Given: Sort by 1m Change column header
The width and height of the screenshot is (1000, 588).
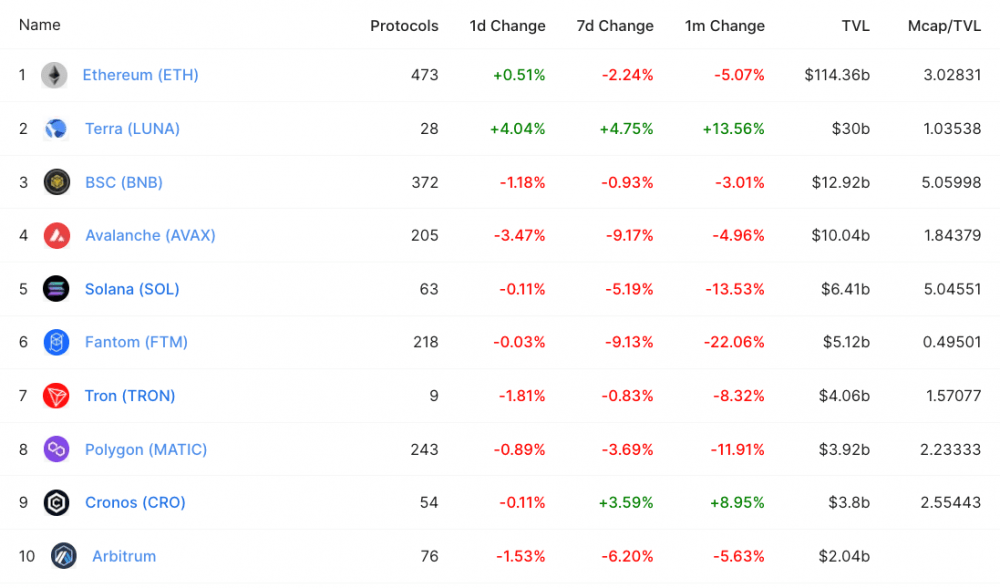Looking at the screenshot, I should click(x=724, y=26).
